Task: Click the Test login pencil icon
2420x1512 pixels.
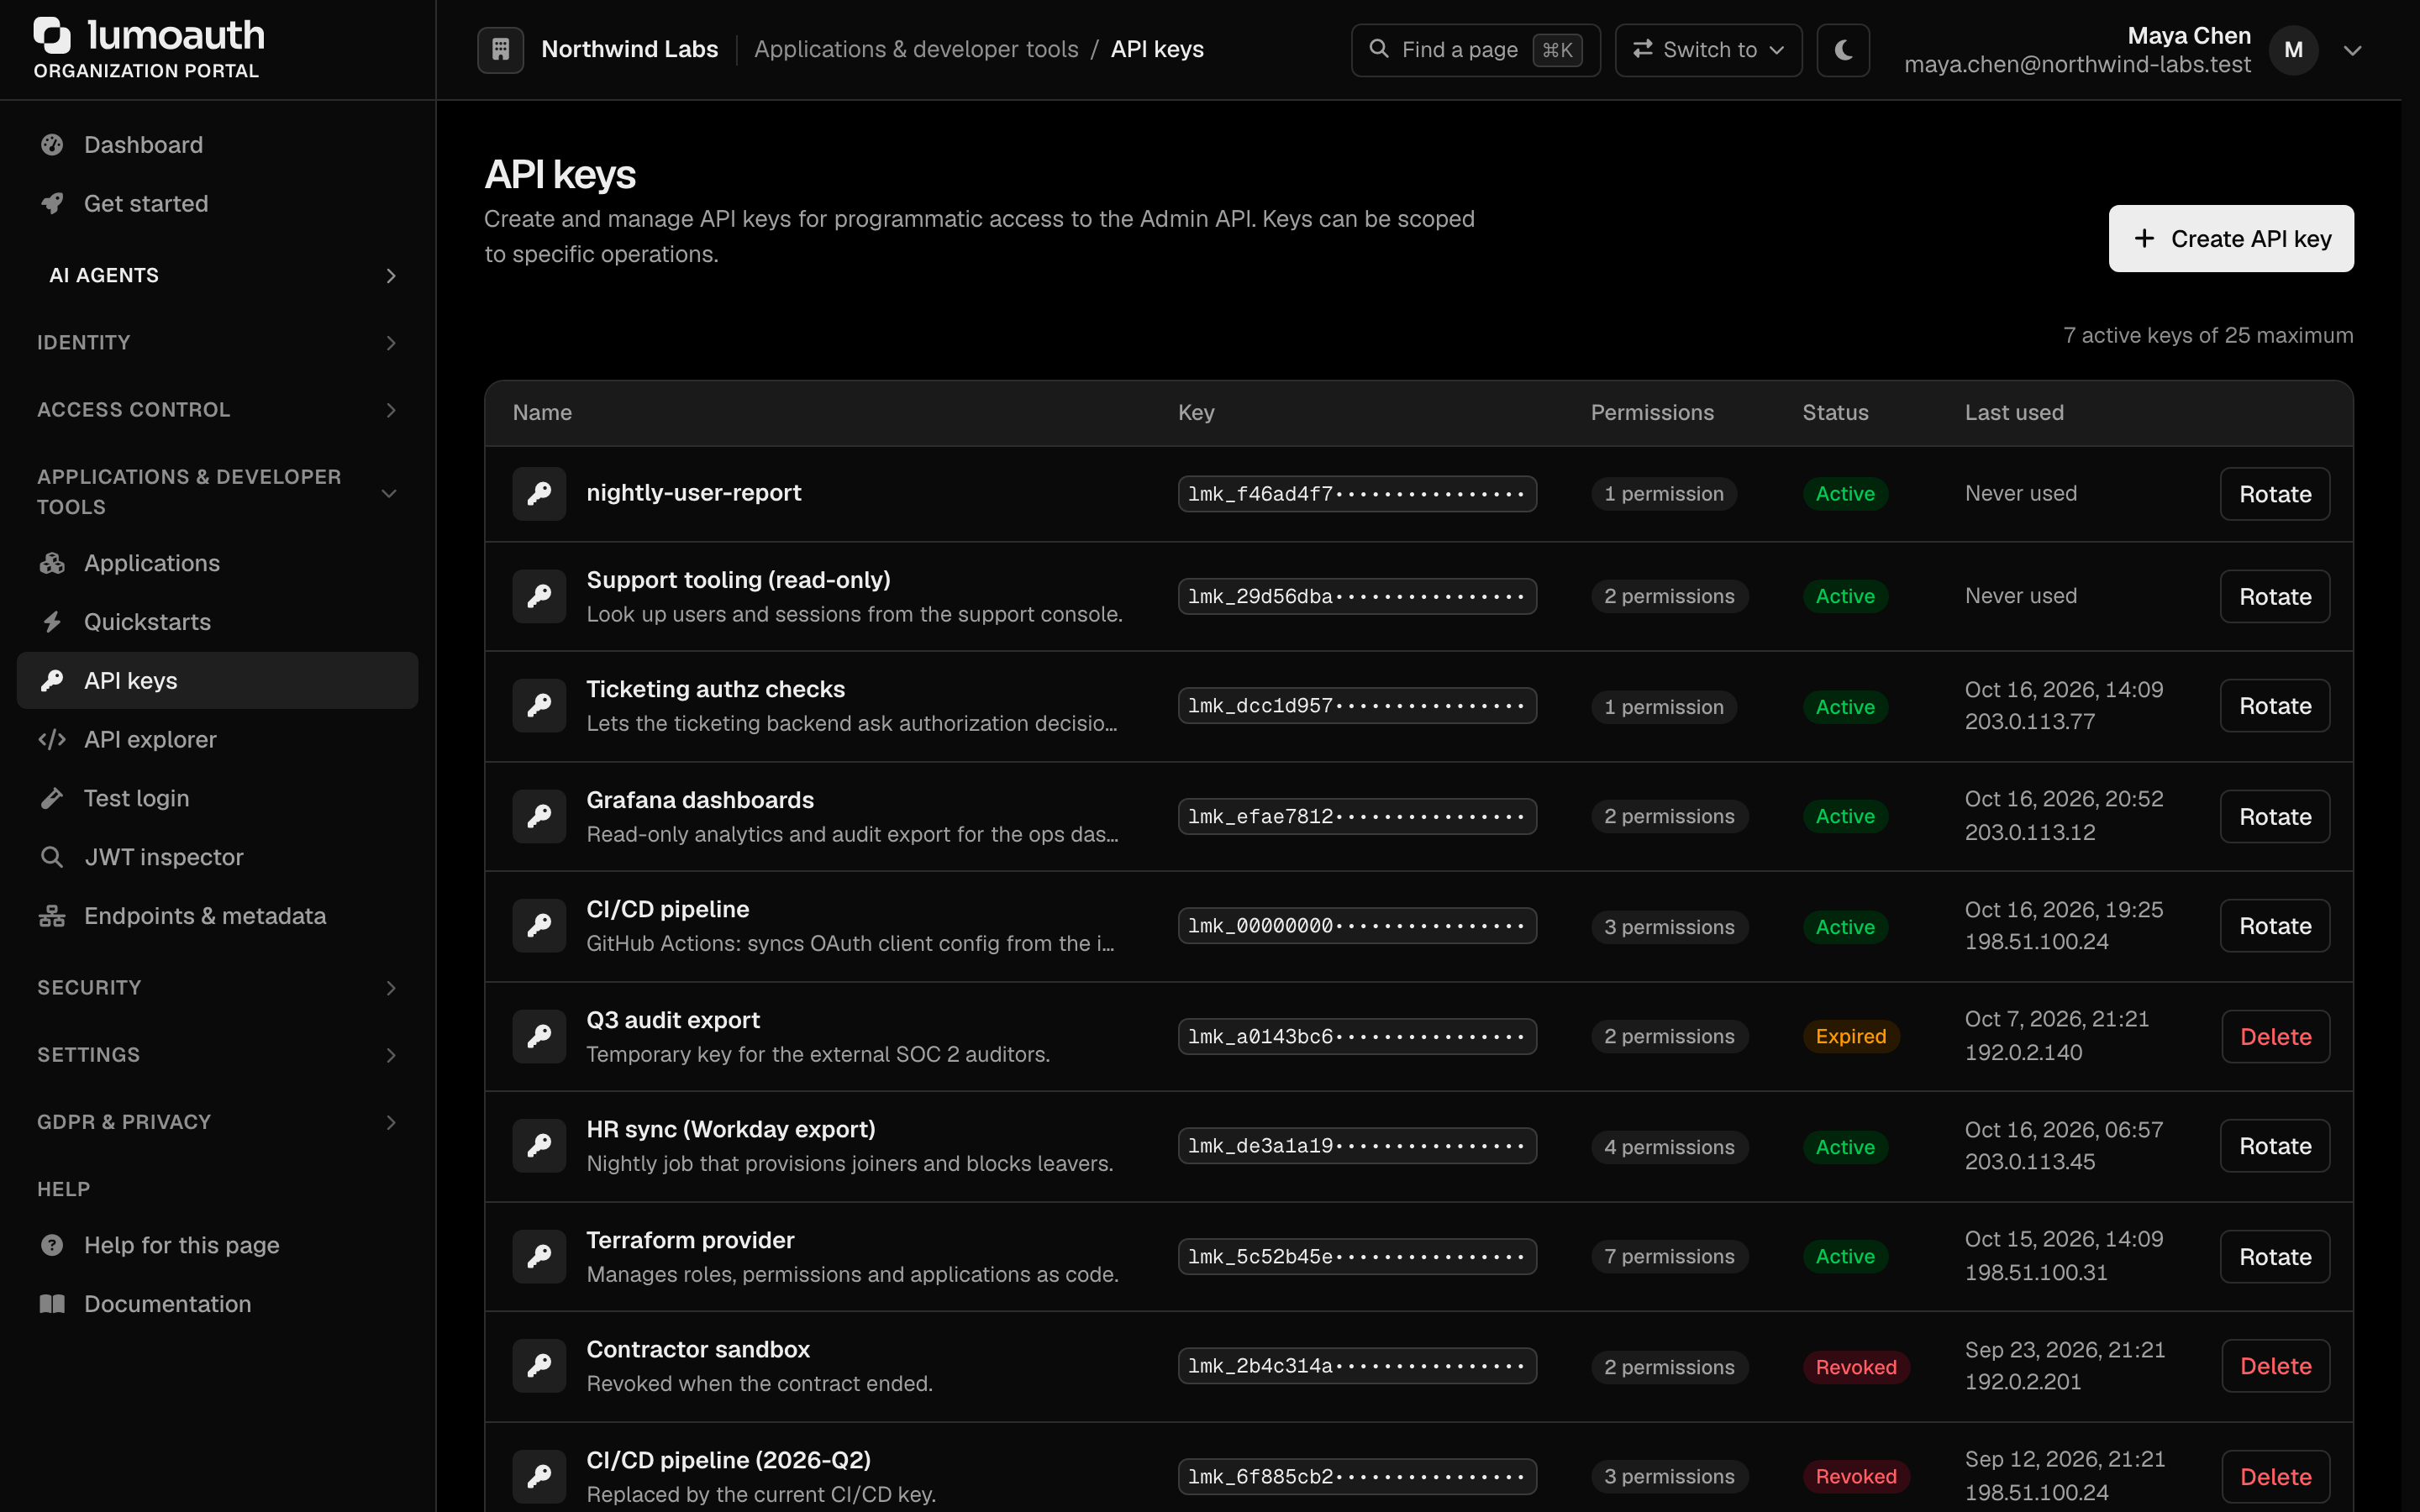Action: (x=52, y=798)
